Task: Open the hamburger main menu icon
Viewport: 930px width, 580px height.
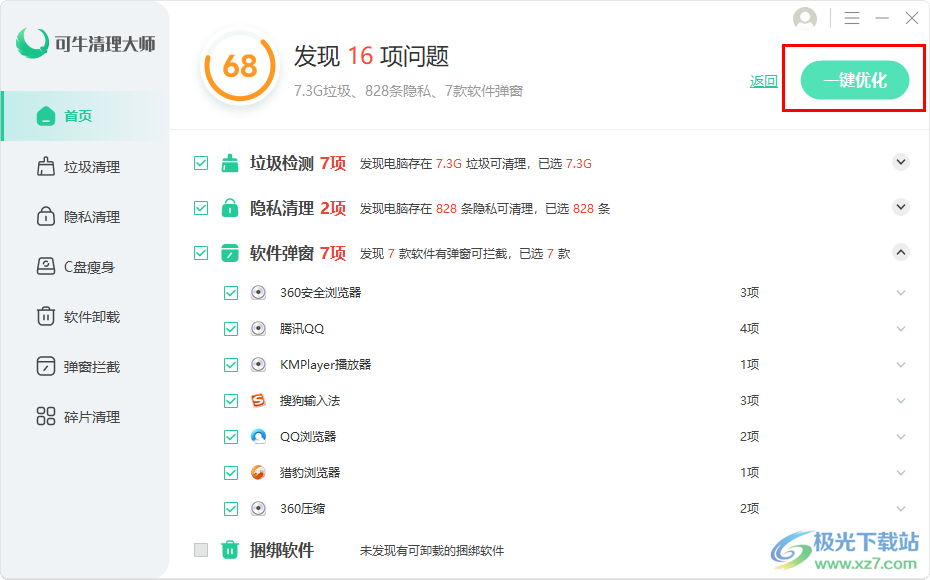Action: coord(852,19)
